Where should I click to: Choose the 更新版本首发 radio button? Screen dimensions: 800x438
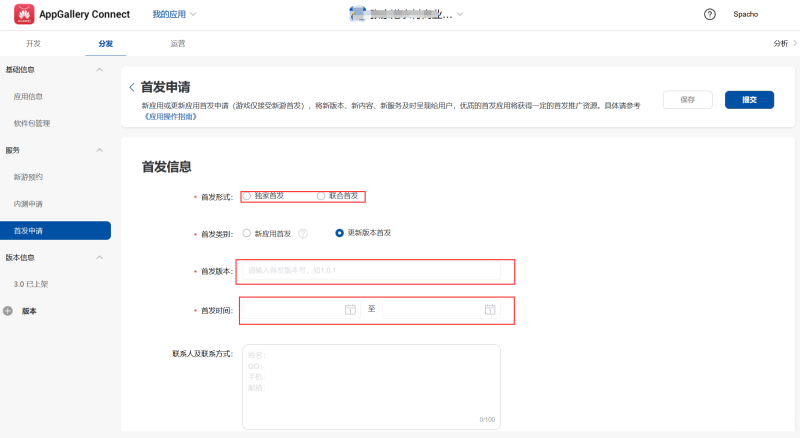click(x=339, y=233)
